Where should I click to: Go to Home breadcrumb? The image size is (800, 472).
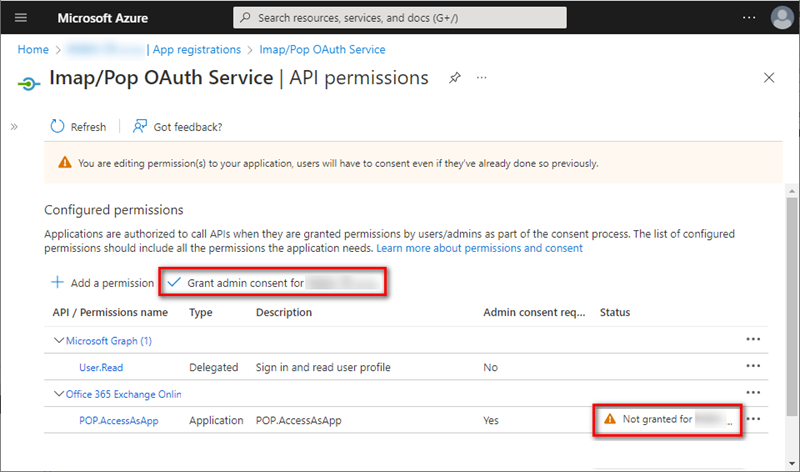[33, 49]
